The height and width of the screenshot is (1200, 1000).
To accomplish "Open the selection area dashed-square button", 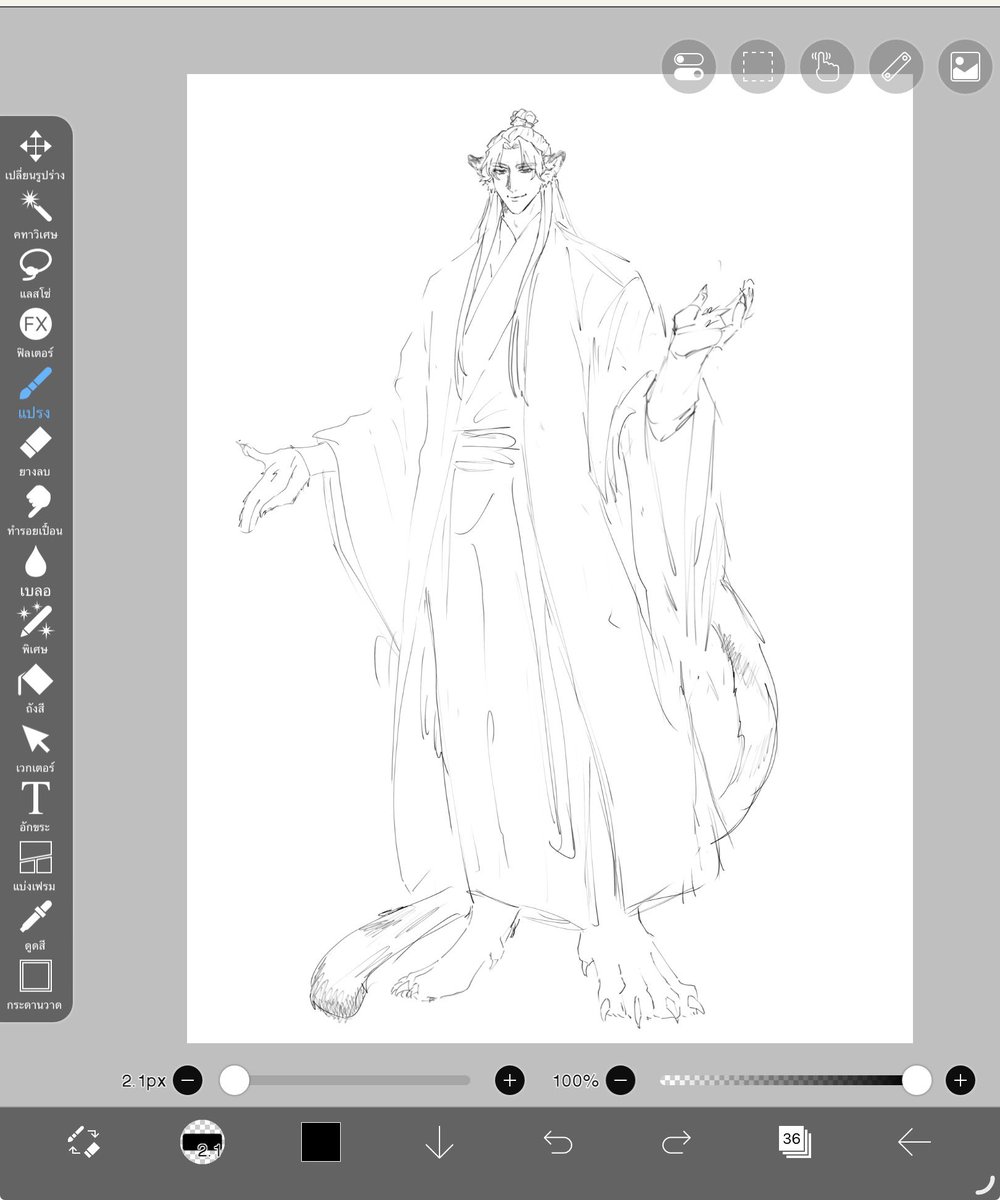I will point(758,67).
